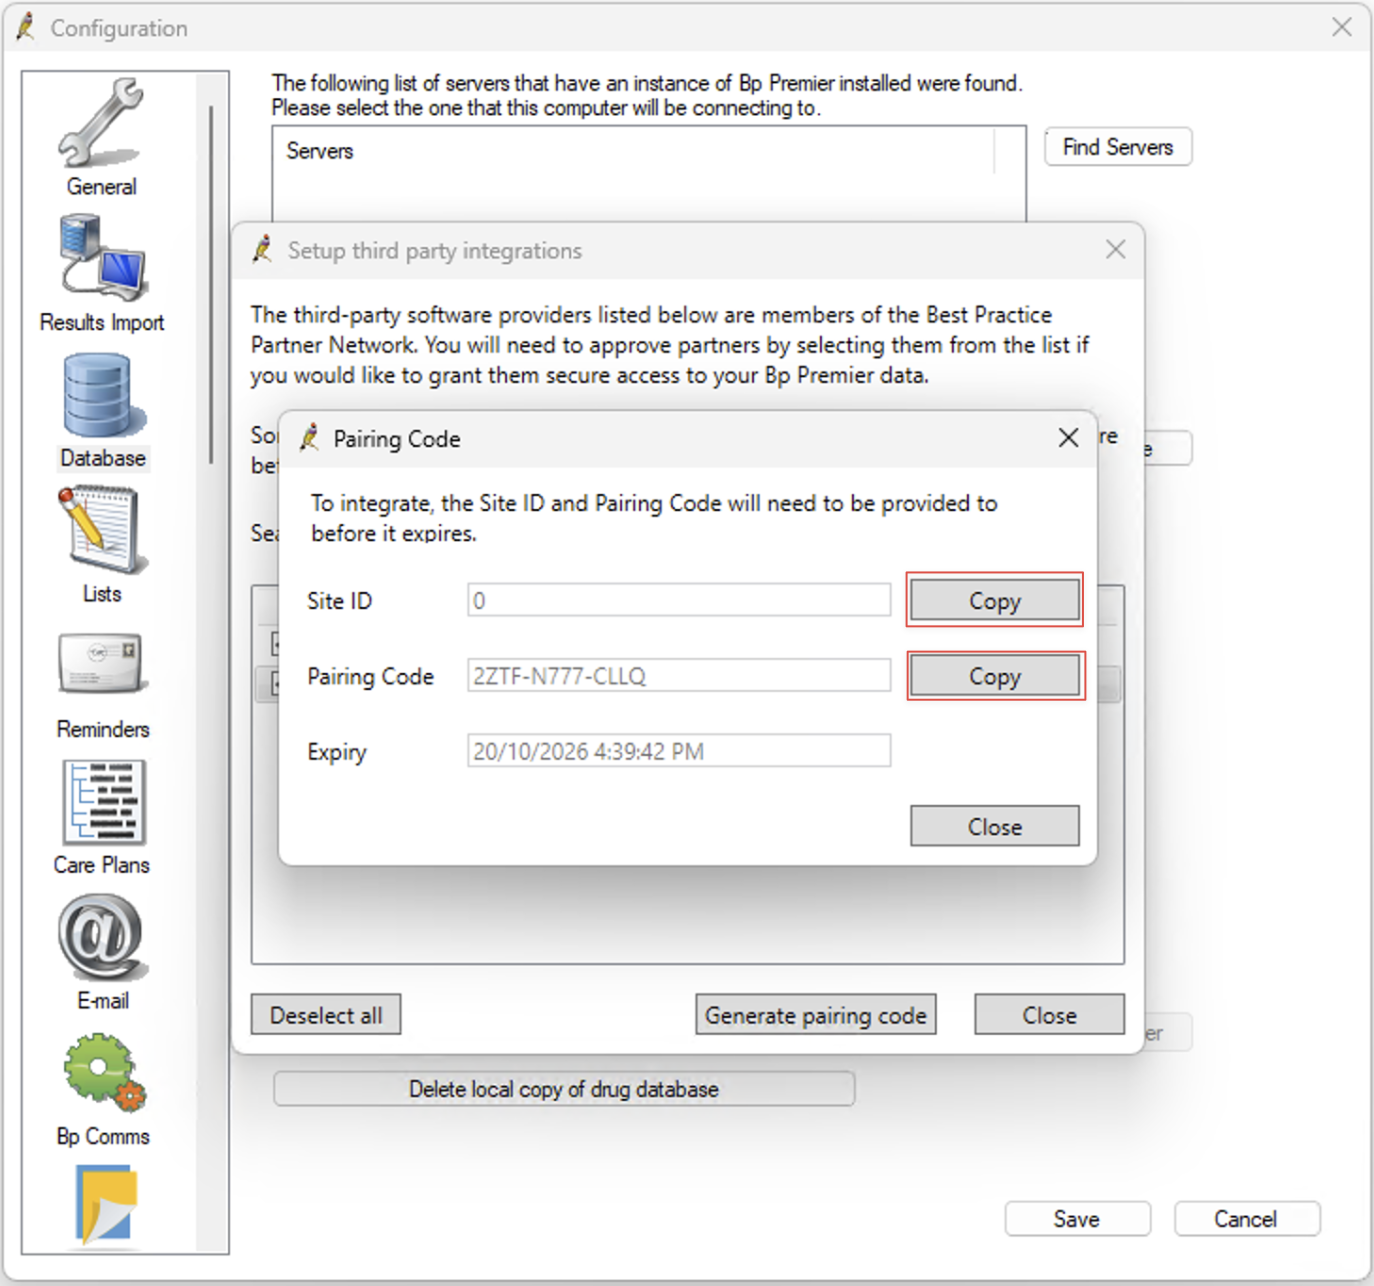Click Close in third party integrations dialog
The height and width of the screenshot is (1286, 1374).
click(1049, 1015)
